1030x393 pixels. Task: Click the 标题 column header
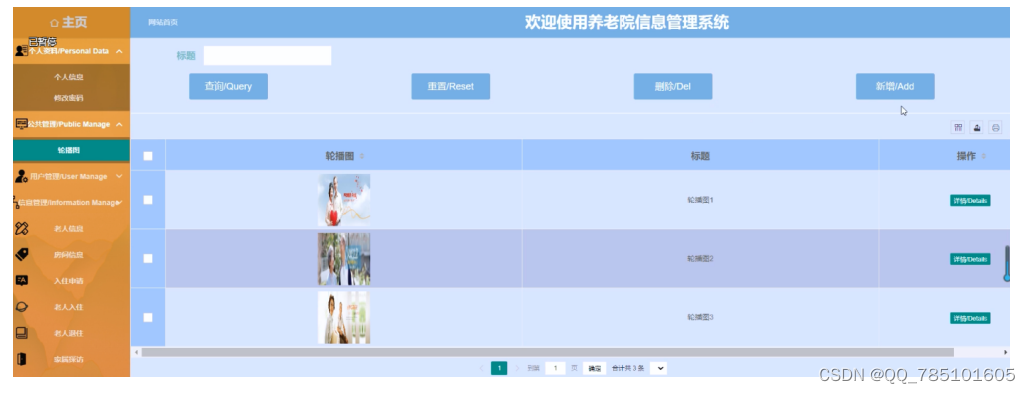point(700,156)
